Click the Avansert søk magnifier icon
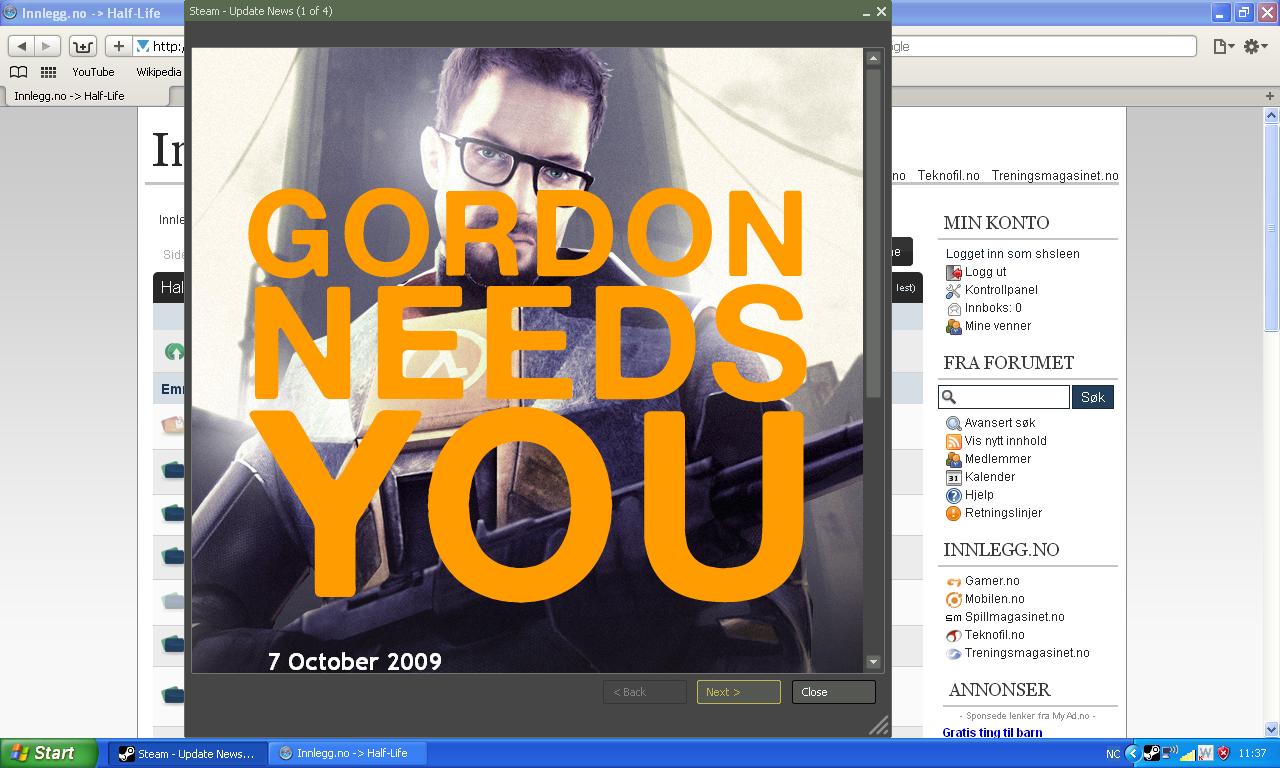Viewport: 1280px width, 768px height. [954, 423]
